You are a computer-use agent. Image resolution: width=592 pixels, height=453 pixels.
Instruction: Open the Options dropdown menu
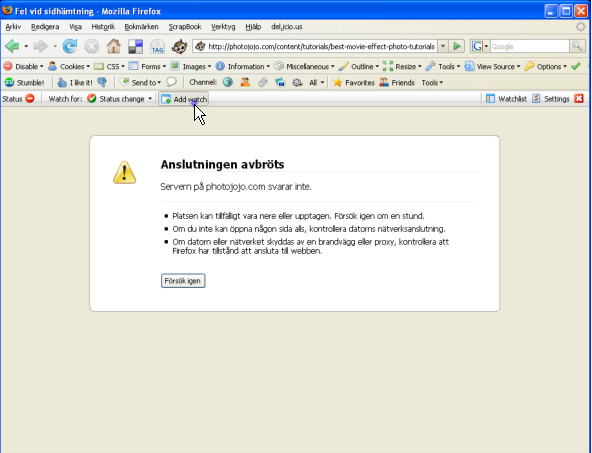coord(546,66)
